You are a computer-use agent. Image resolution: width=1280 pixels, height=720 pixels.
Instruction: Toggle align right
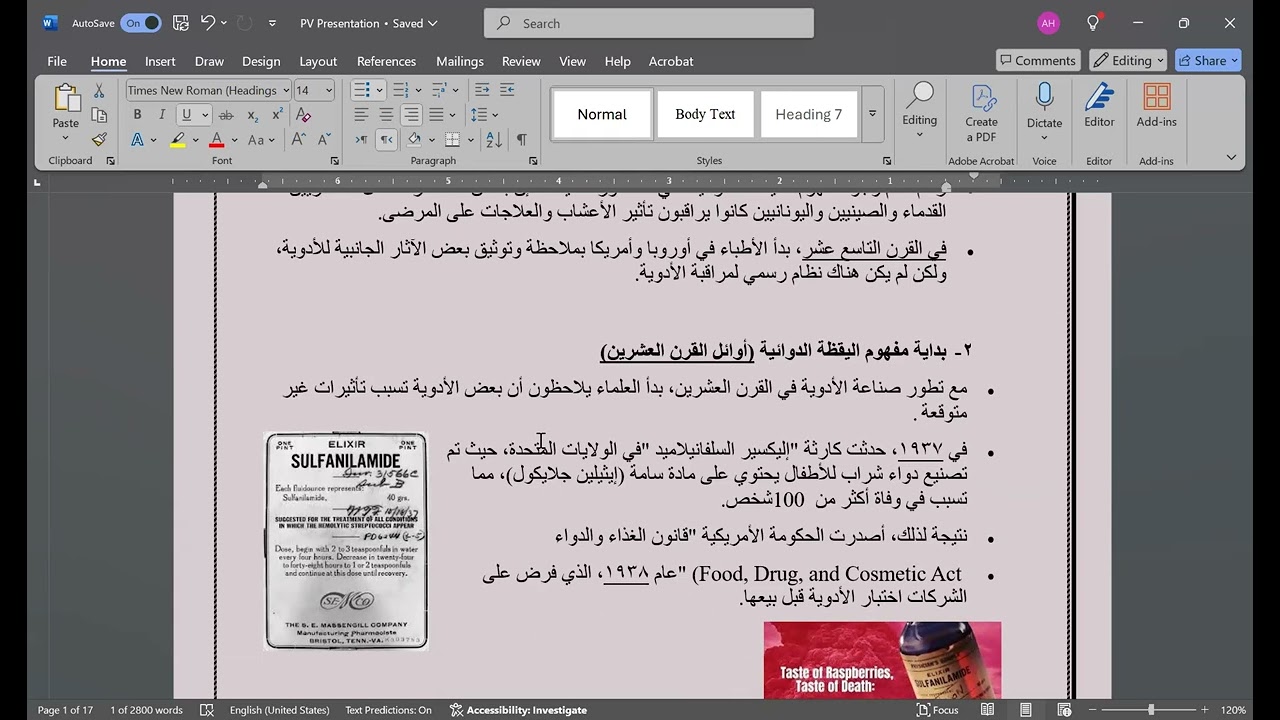(x=411, y=115)
